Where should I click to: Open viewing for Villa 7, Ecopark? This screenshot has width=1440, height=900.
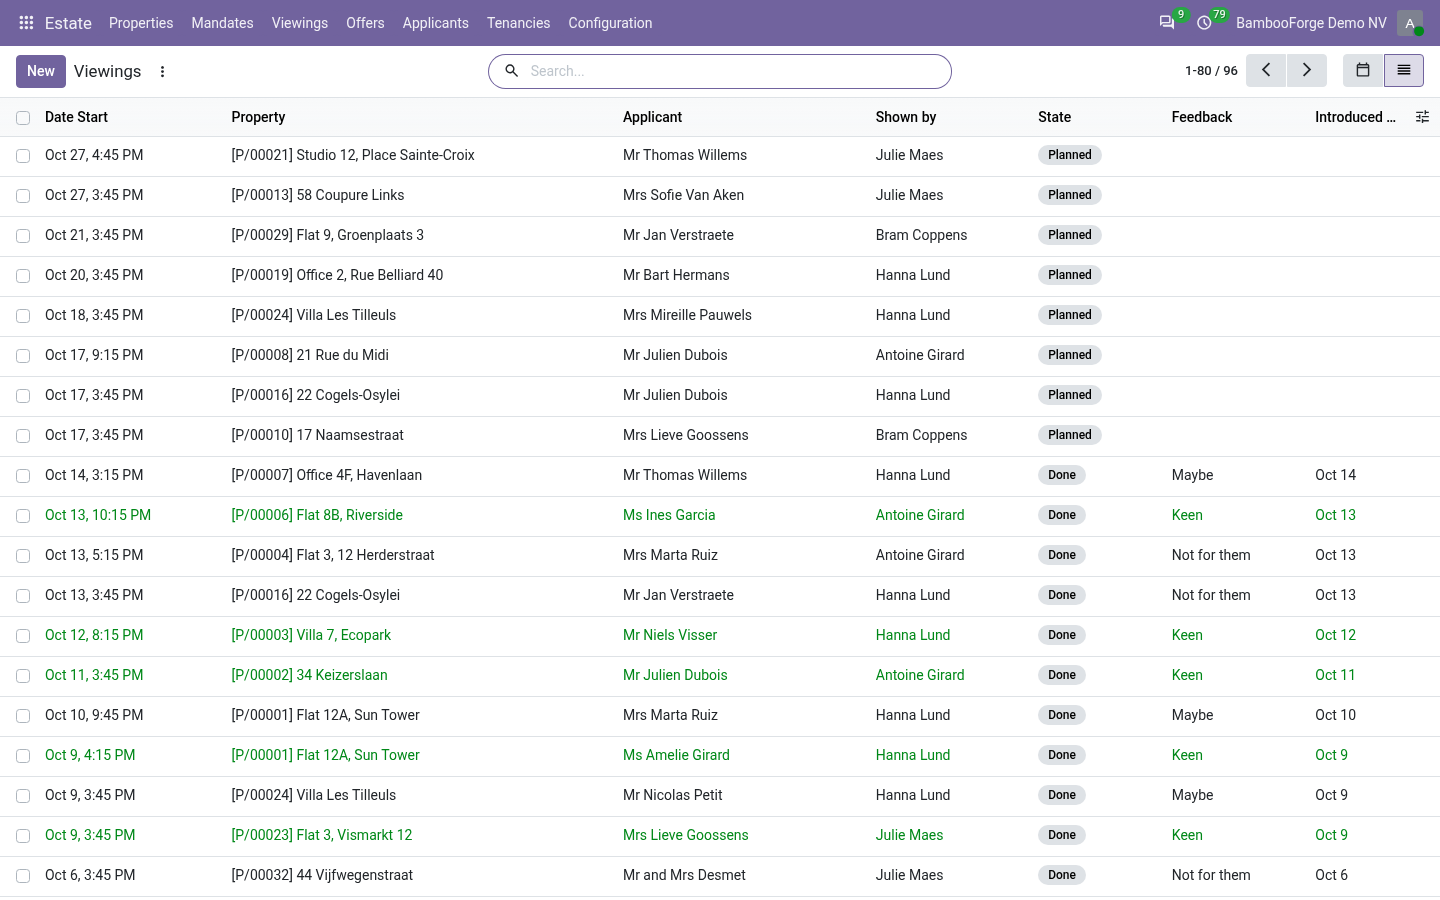(311, 635)
